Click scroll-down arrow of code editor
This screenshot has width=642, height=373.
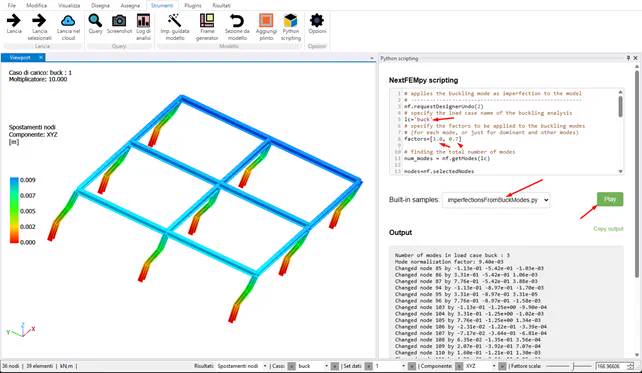[x=621, y=172]
